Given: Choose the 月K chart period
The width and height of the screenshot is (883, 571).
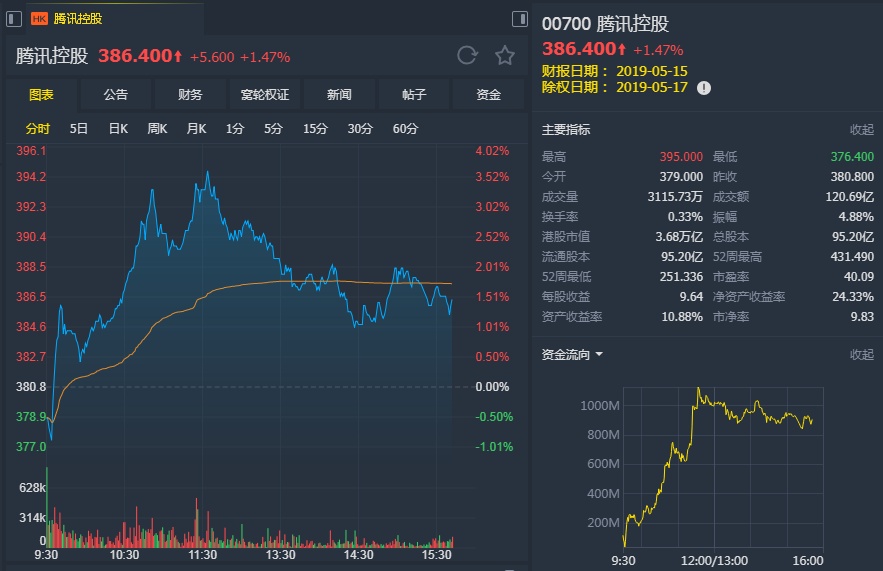Looking at the screenshot, I should click(x=197, y=129).
